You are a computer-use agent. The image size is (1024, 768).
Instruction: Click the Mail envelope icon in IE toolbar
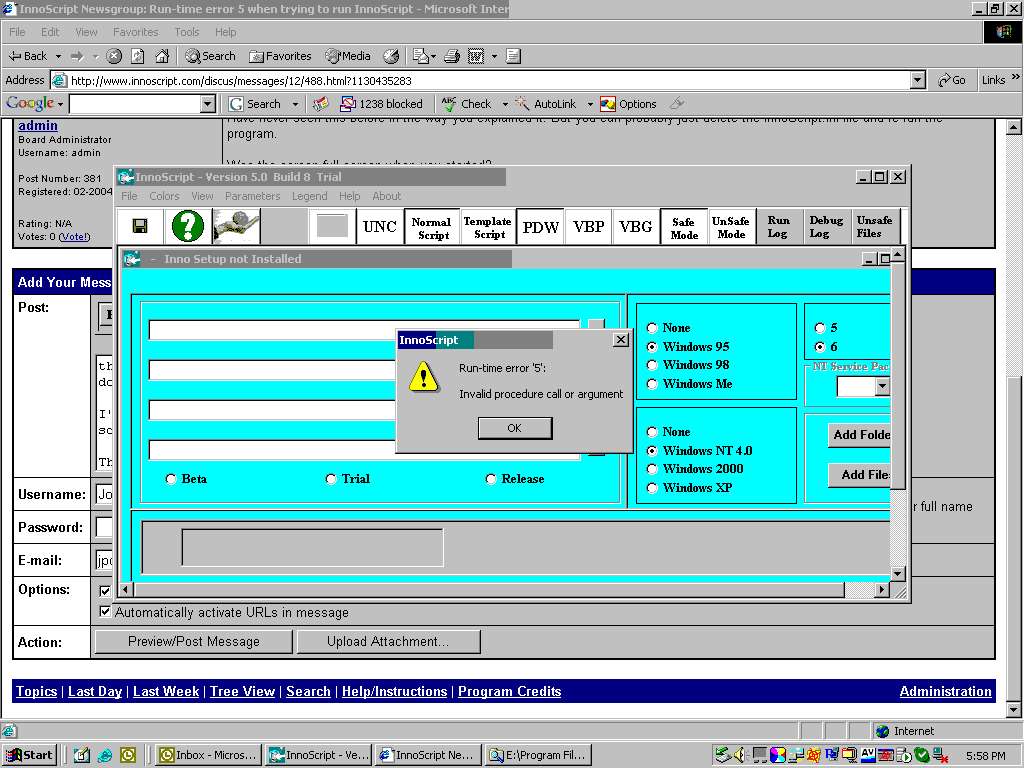coord(420,56)
